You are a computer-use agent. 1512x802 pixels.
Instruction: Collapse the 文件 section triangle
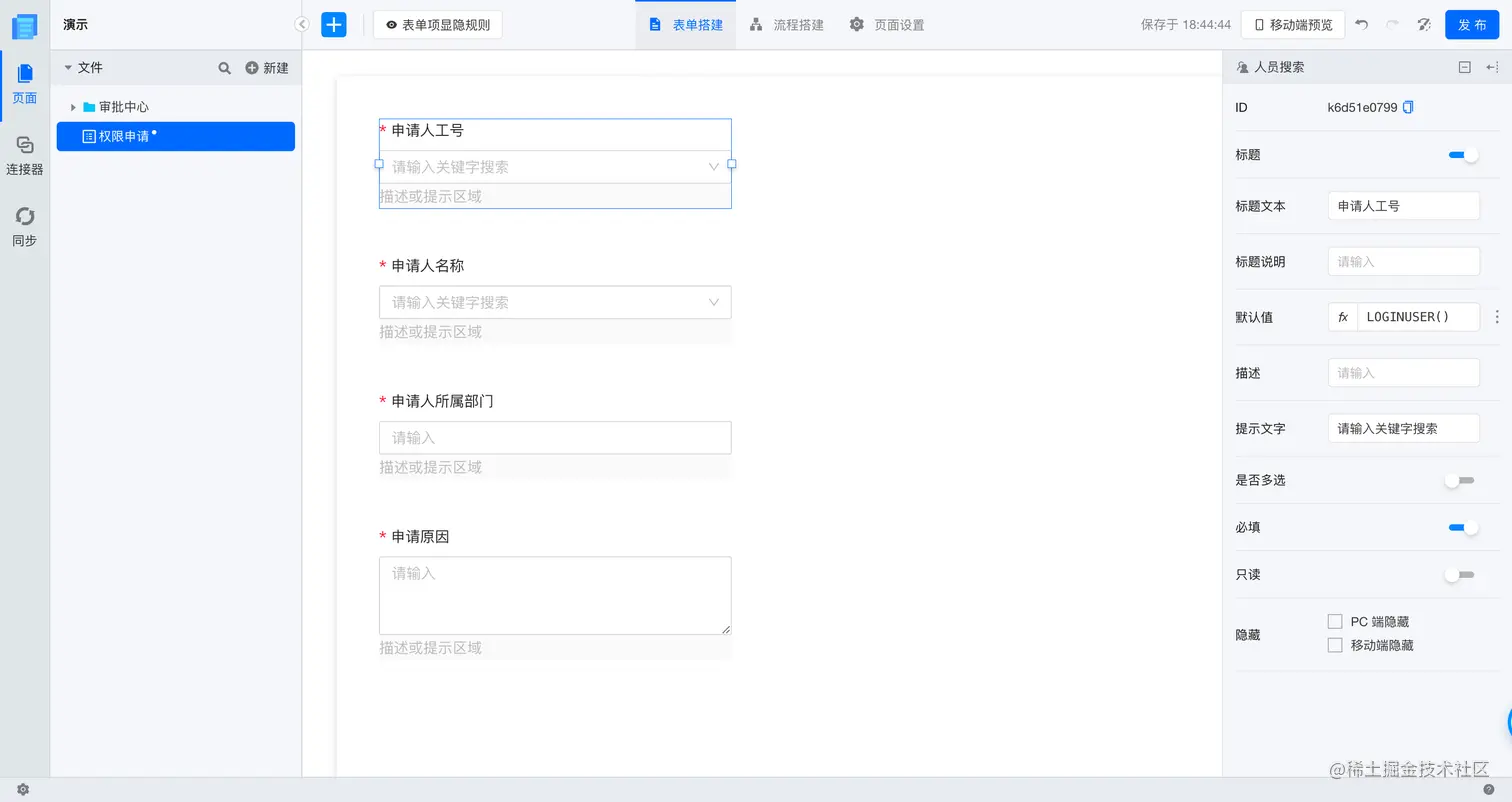[68, 68]
